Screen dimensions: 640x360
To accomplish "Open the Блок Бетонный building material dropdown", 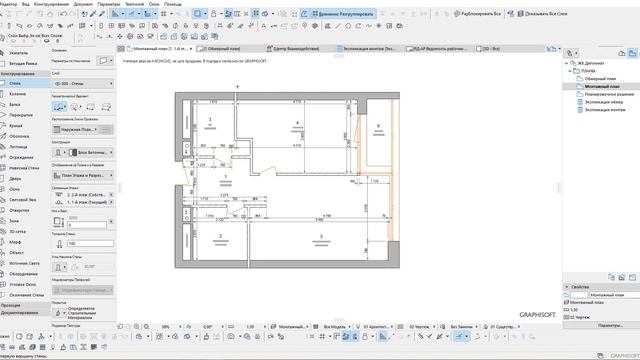I will point(91,152).
